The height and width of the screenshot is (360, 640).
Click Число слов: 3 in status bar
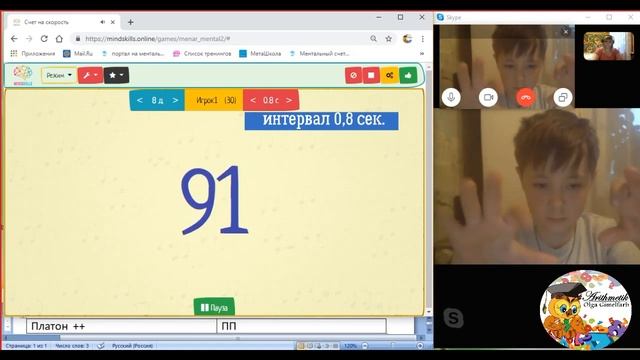(72, 346)
